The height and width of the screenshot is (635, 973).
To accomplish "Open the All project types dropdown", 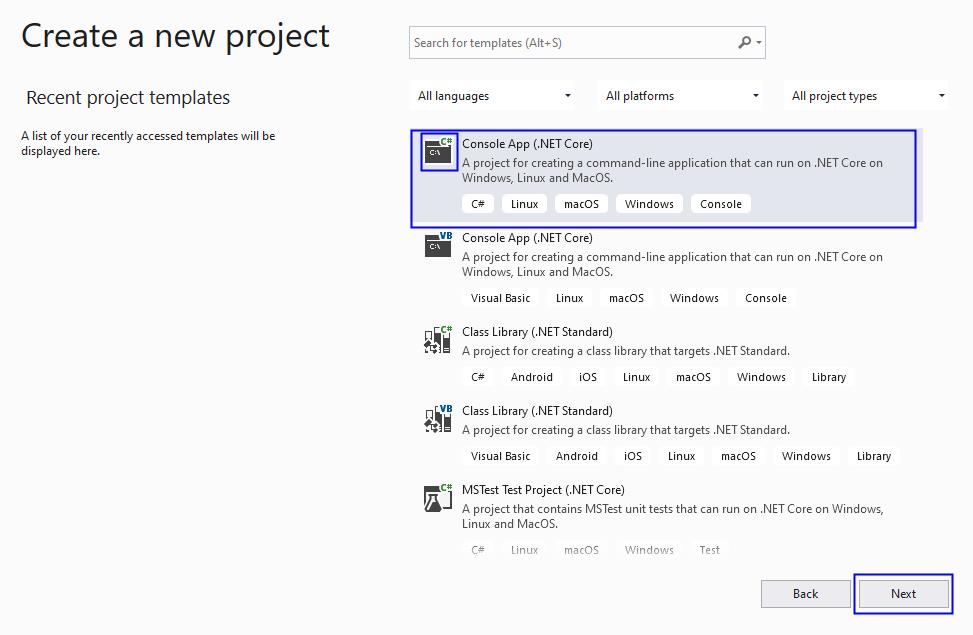I will 867,96.
